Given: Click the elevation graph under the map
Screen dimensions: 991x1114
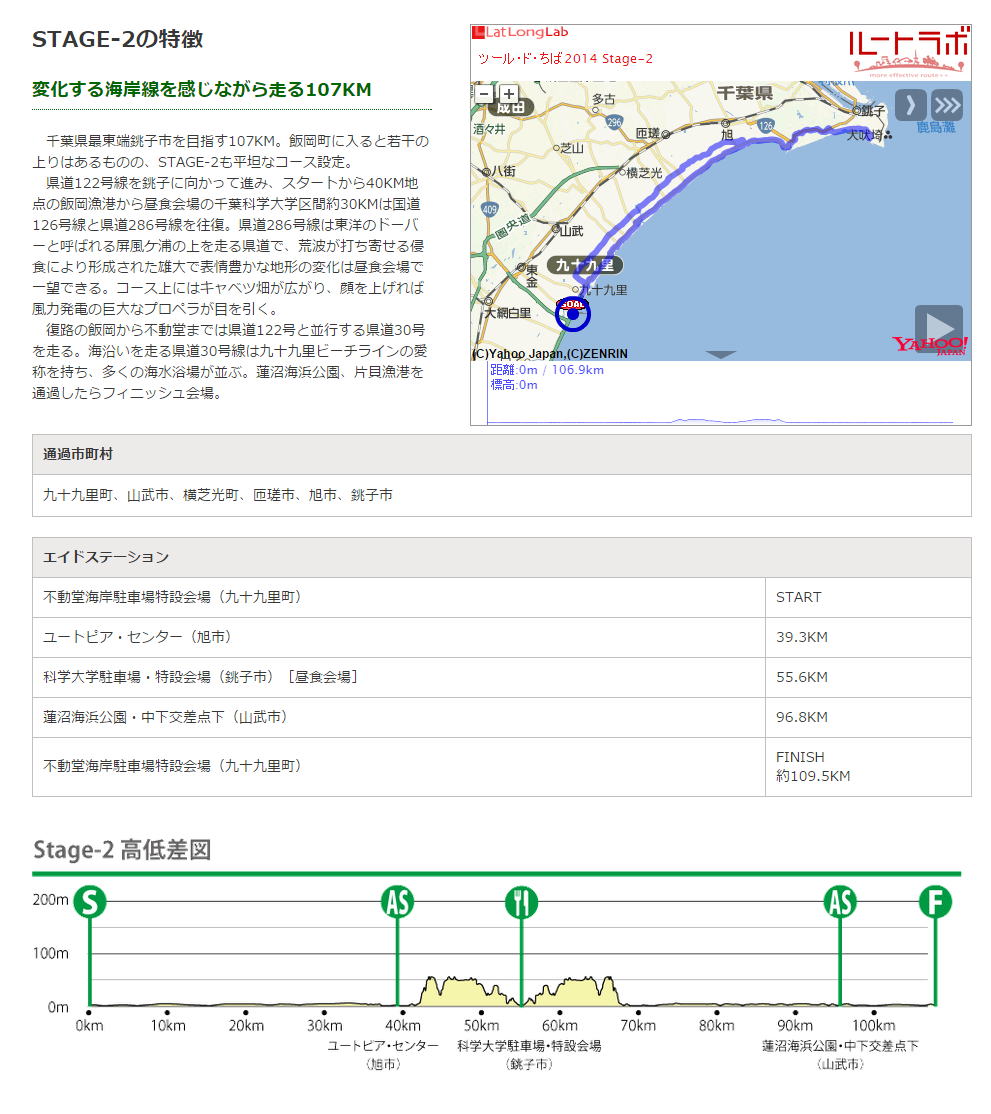Looking at the screenshot, I should click(x=720, y=392).
